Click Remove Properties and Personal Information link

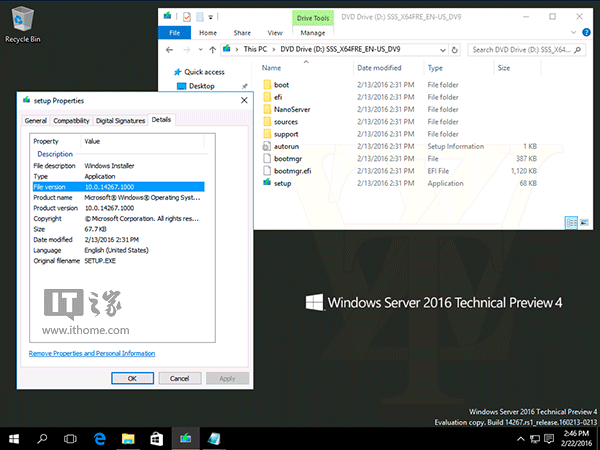pos(92,353)
